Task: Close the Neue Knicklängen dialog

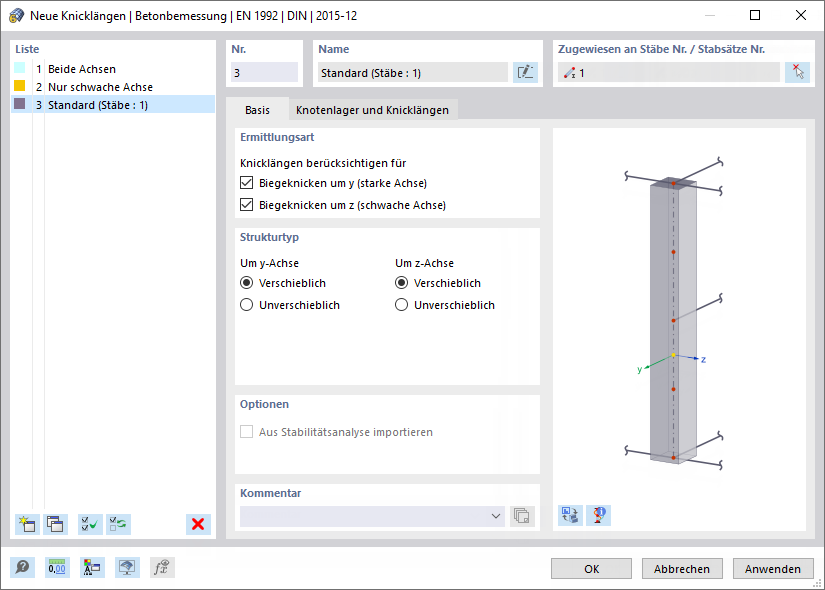Action: click(x=801, y=15)
